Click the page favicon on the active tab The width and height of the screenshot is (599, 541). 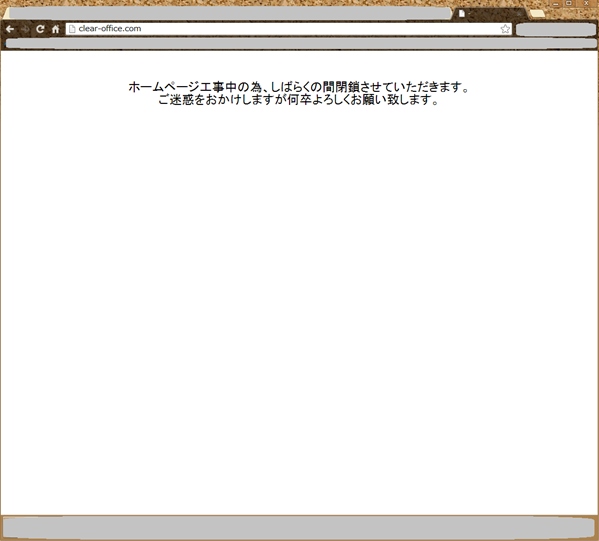point(462,14)
